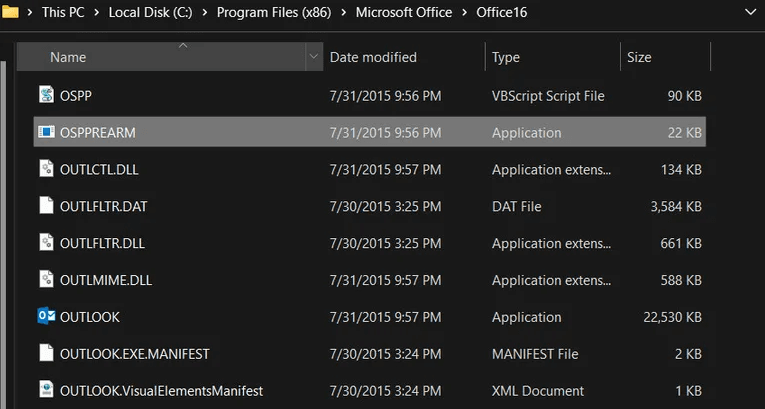Click the OUTLFLTR.DAT file icon
The image size is (765, 409).
click(46, 206)
